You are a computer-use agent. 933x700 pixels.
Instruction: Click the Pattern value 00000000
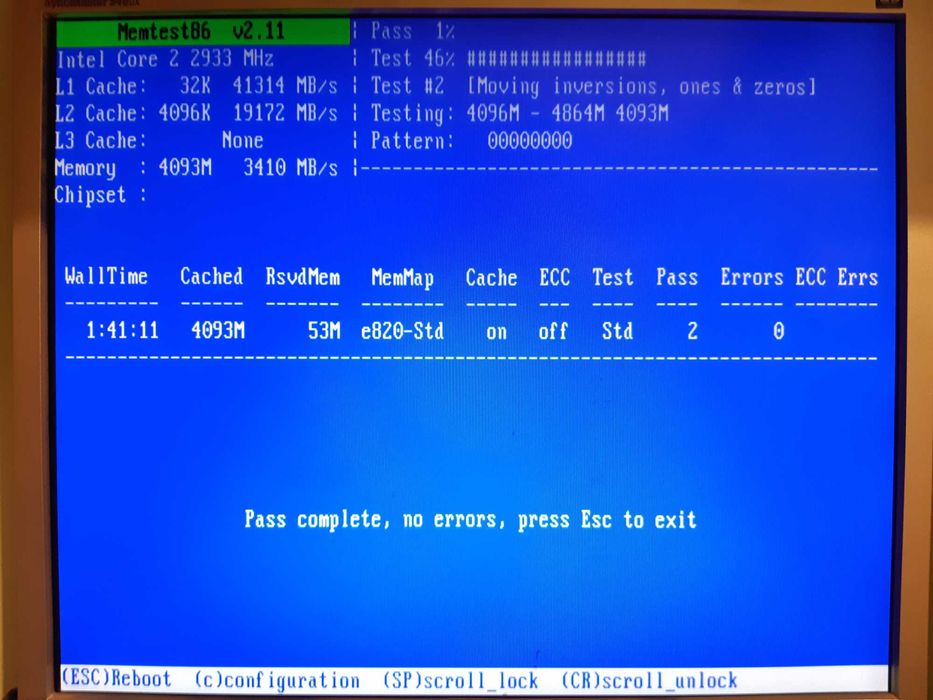530,141
